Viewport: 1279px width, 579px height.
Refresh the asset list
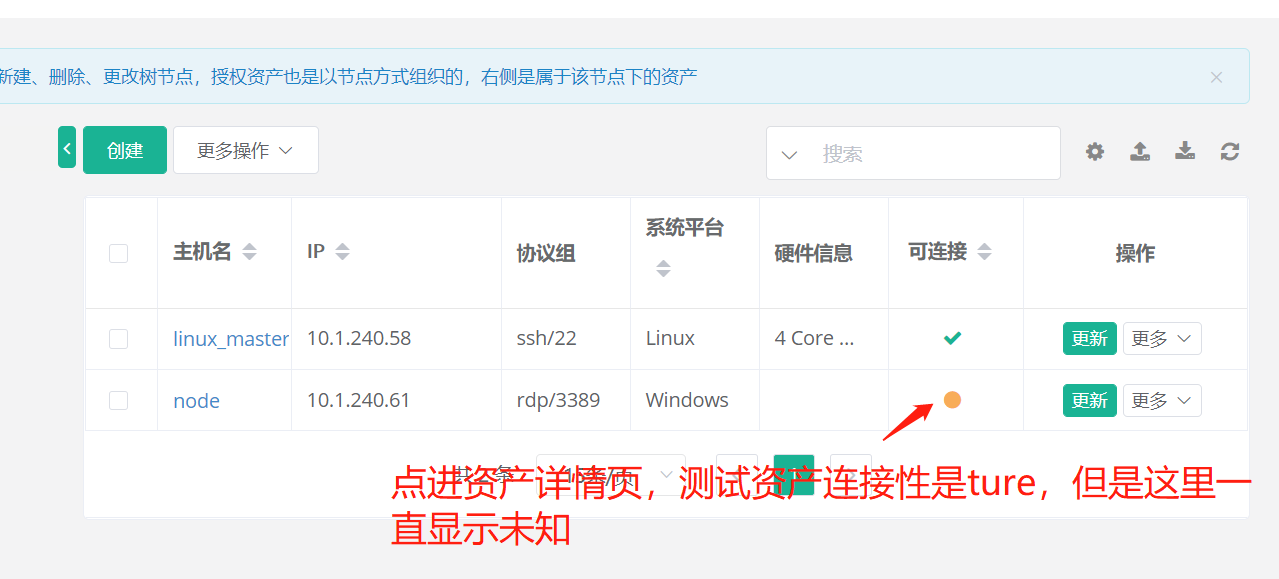pyautogui.click(x=1230, y=152)
